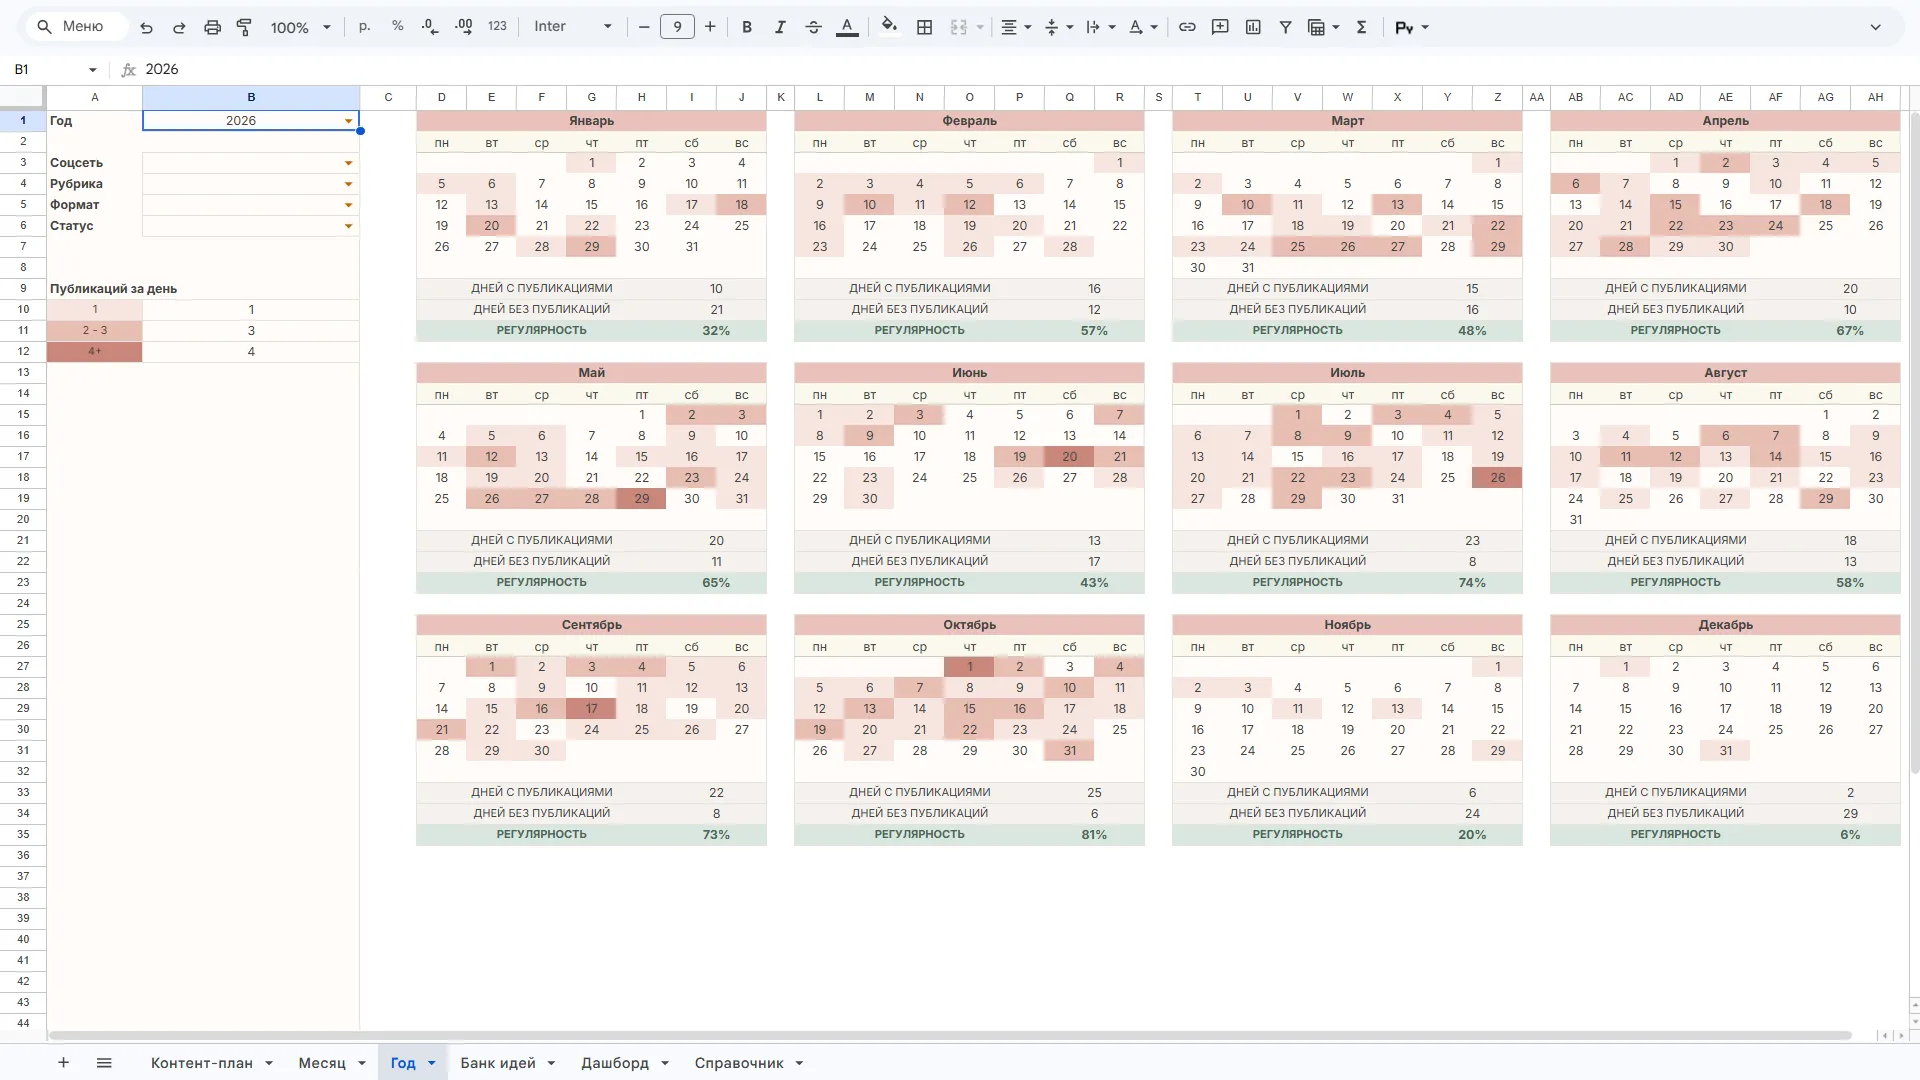Select the column B header
Image resolution: width=1920 pixels, height=1080 pixels.
click(251, 97)
